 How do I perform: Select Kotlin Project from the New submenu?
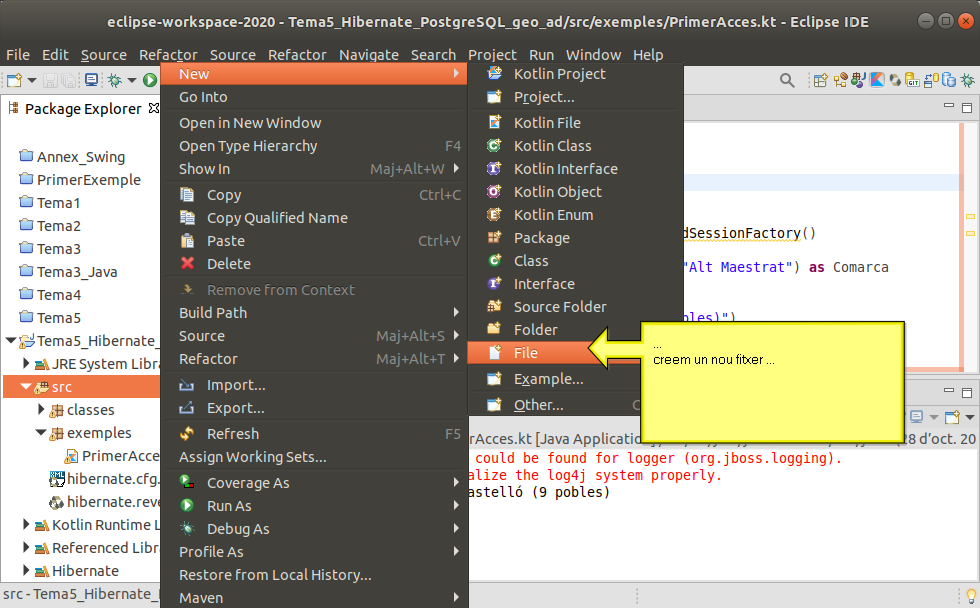pyautogui.click(x=575, y=74)
